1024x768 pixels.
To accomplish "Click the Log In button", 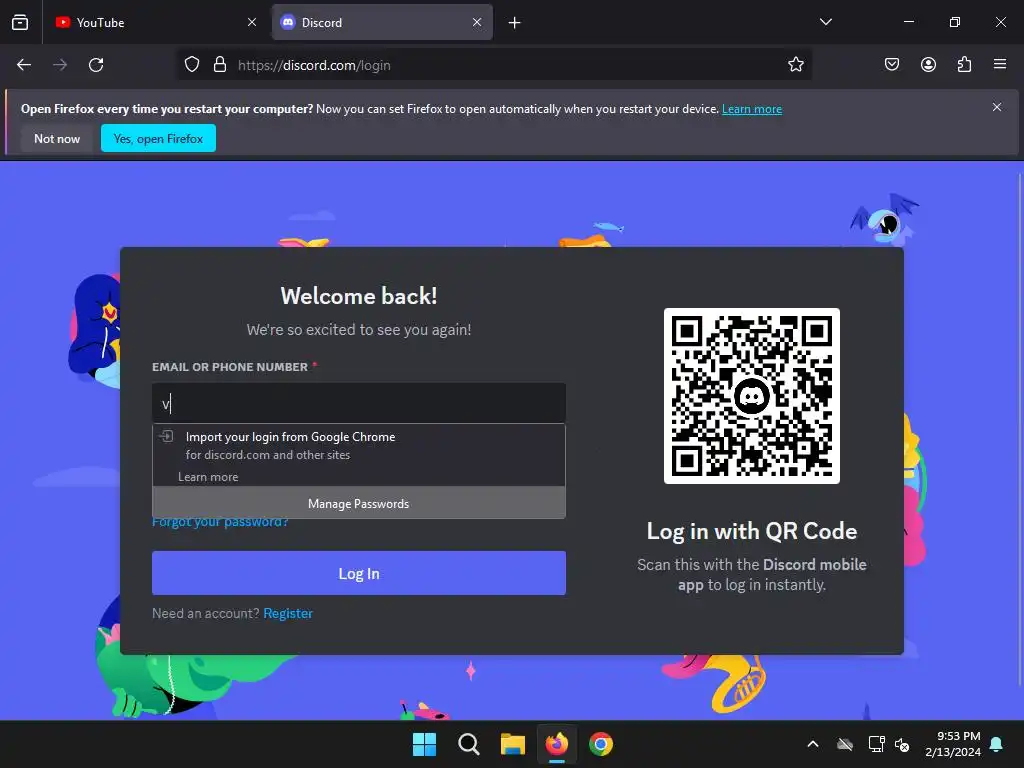I will (x=359, y=573).
